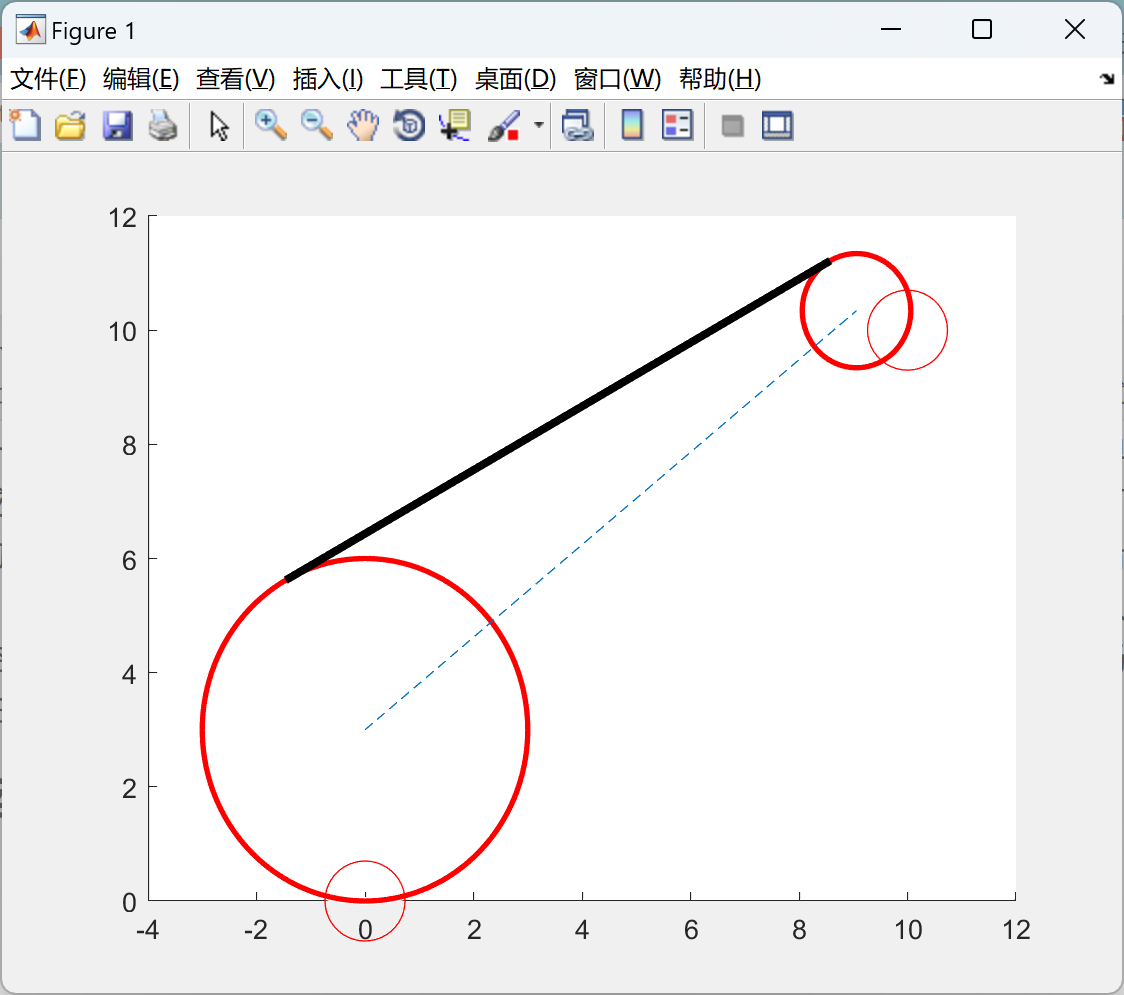Open the 插入(I) menu
The image size is (1124, 995).
(x=328, y=79)
